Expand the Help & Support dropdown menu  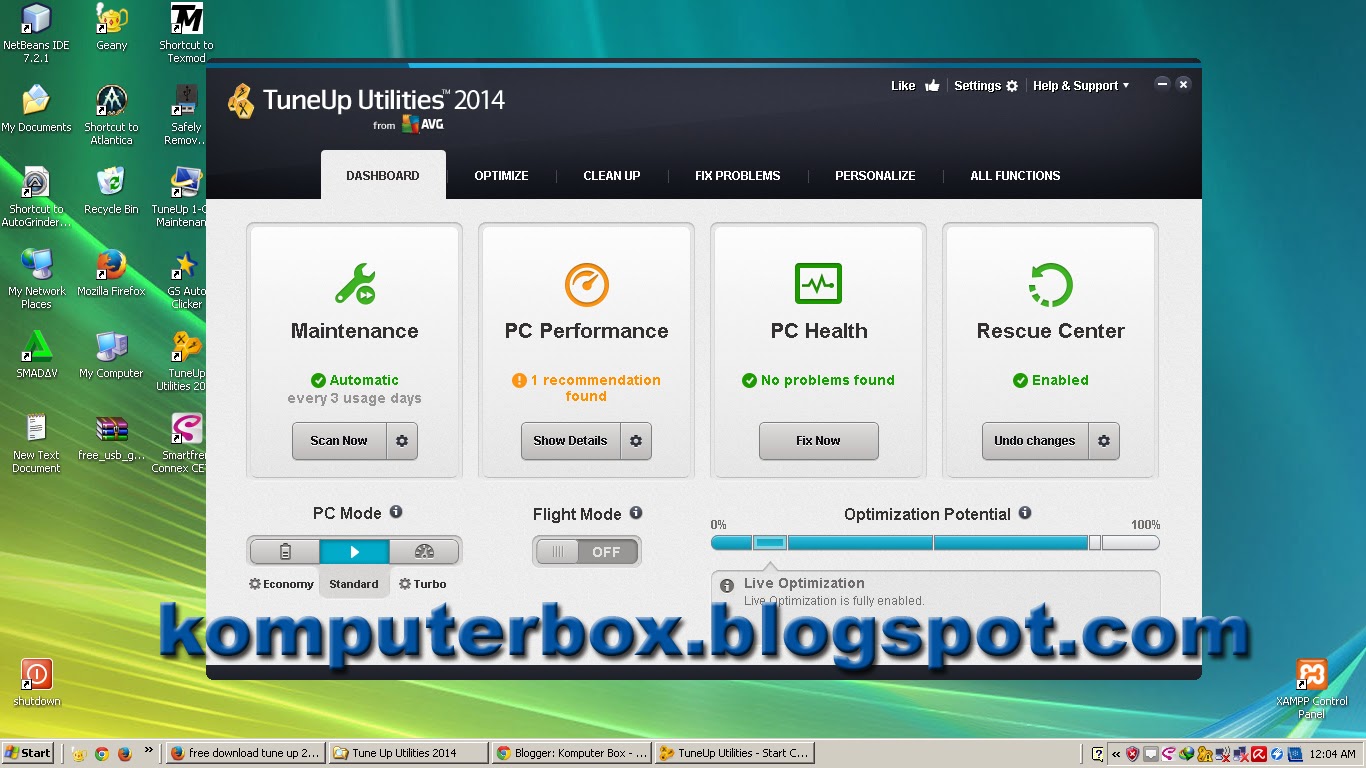click(1081, 86)
